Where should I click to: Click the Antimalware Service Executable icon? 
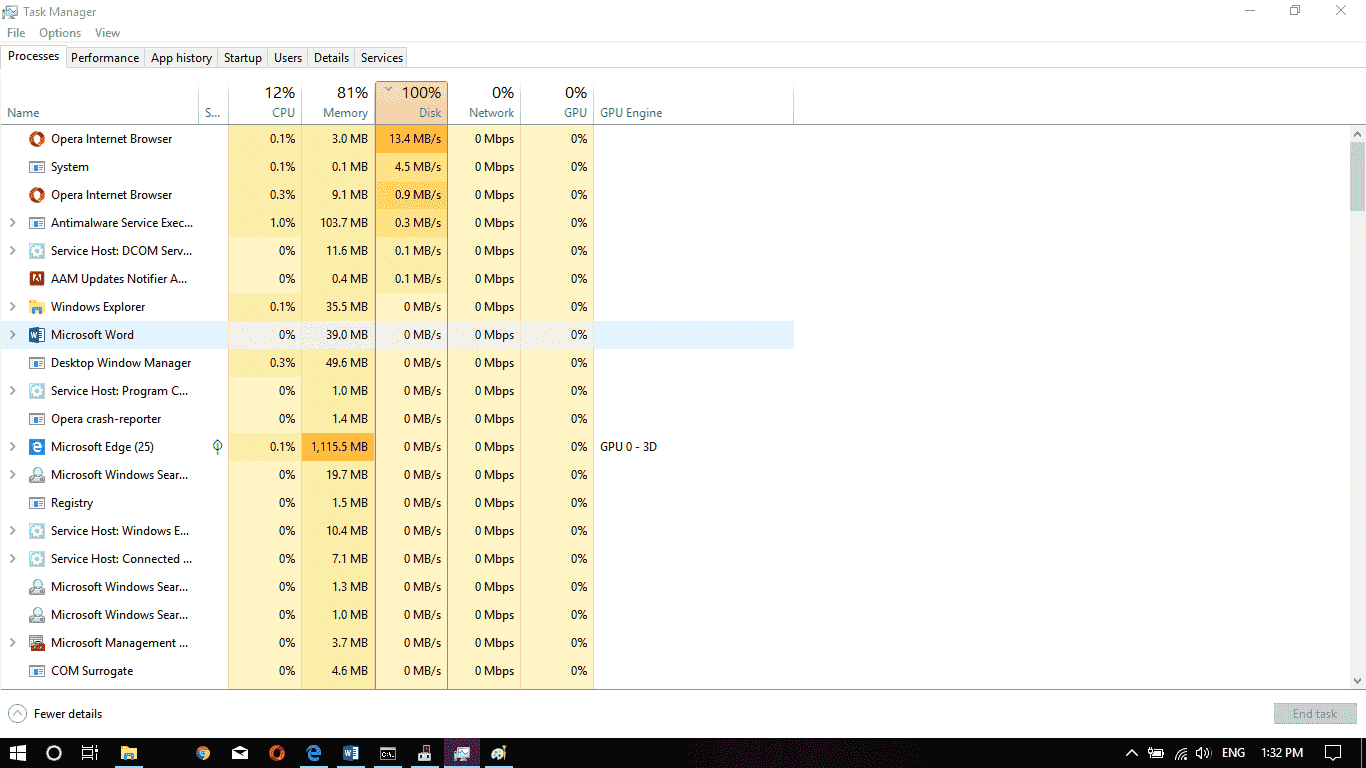coord(37,223)
